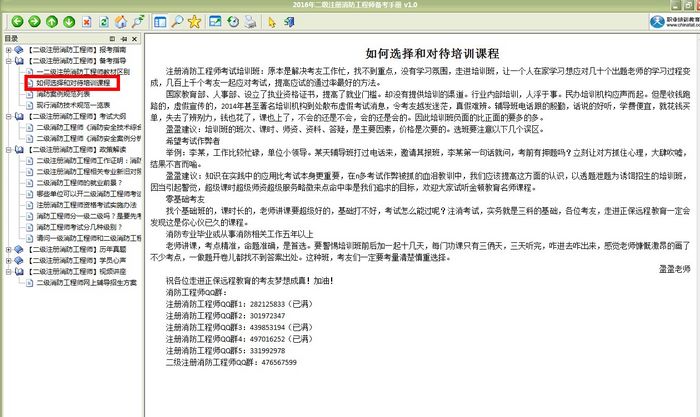
Task: Click the locate/sync topic magnifier icon
Action: [138, 21]
